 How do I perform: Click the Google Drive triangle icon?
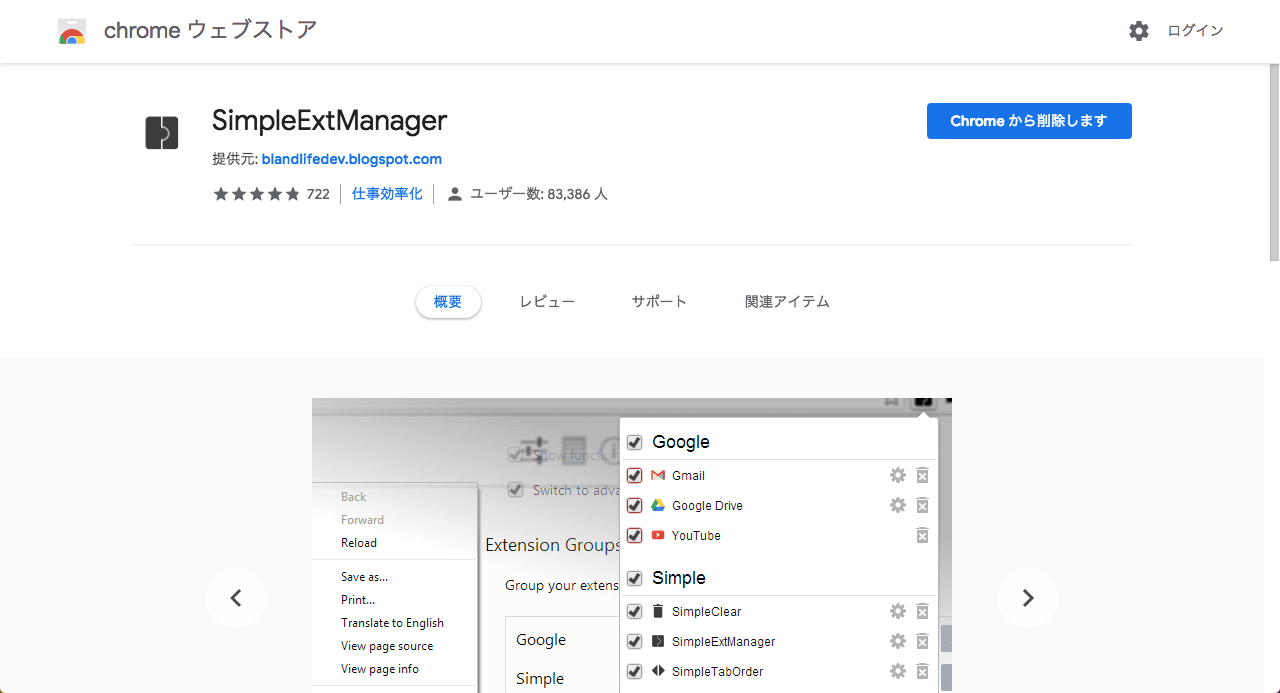pos(658,506)
